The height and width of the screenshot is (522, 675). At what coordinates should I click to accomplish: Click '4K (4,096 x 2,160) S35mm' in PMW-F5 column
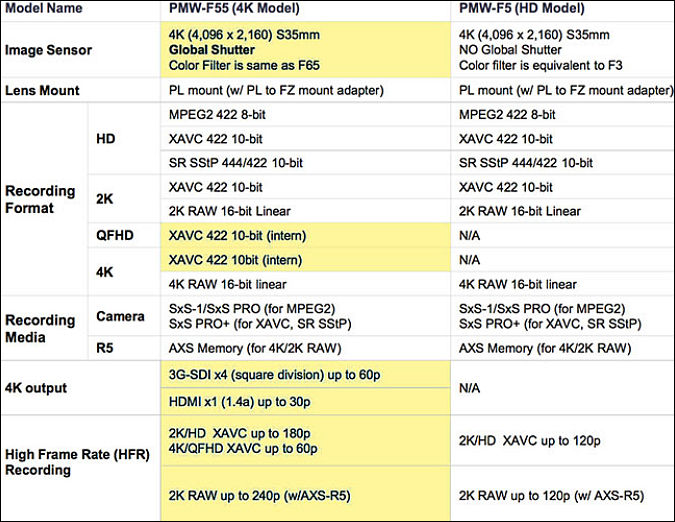click(x=534, y=34)
